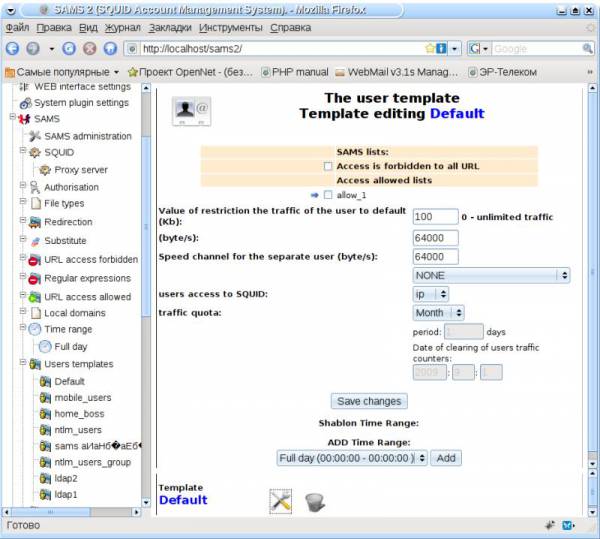Image resolution: width=600 pixels, height=539 pixels.
Task: Select the ldap2 template
Action: click(66, 478)
